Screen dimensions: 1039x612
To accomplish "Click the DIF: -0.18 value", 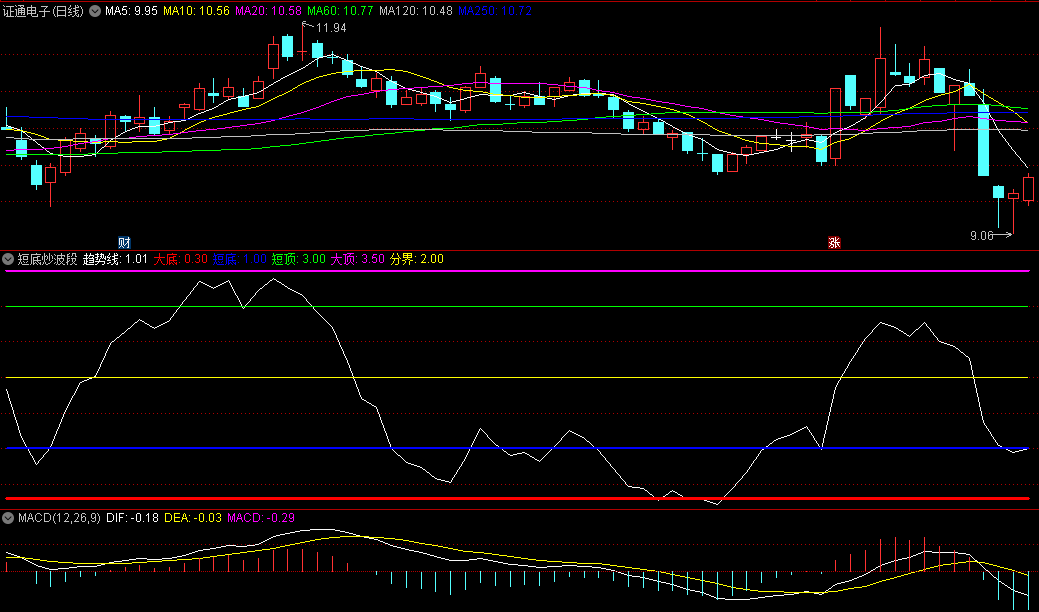I will [133, 518].
